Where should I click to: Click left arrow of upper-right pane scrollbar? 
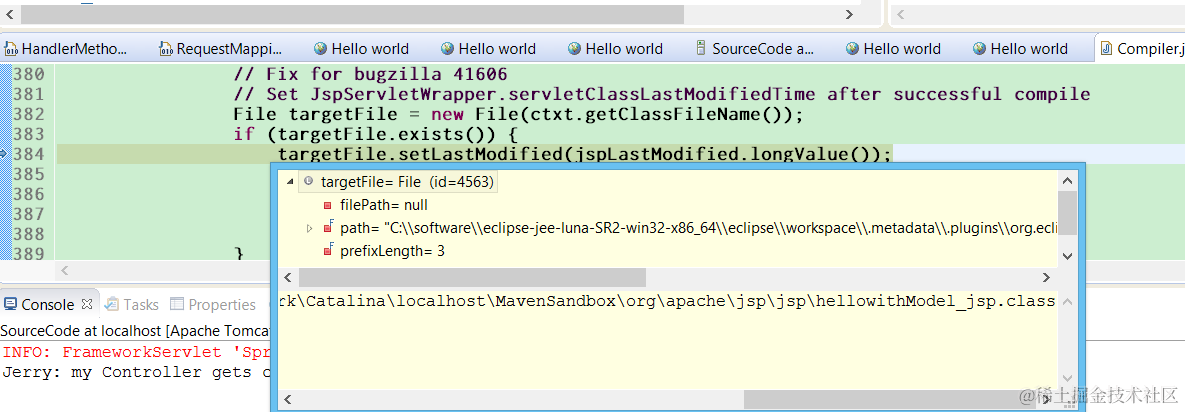(900, 14)
